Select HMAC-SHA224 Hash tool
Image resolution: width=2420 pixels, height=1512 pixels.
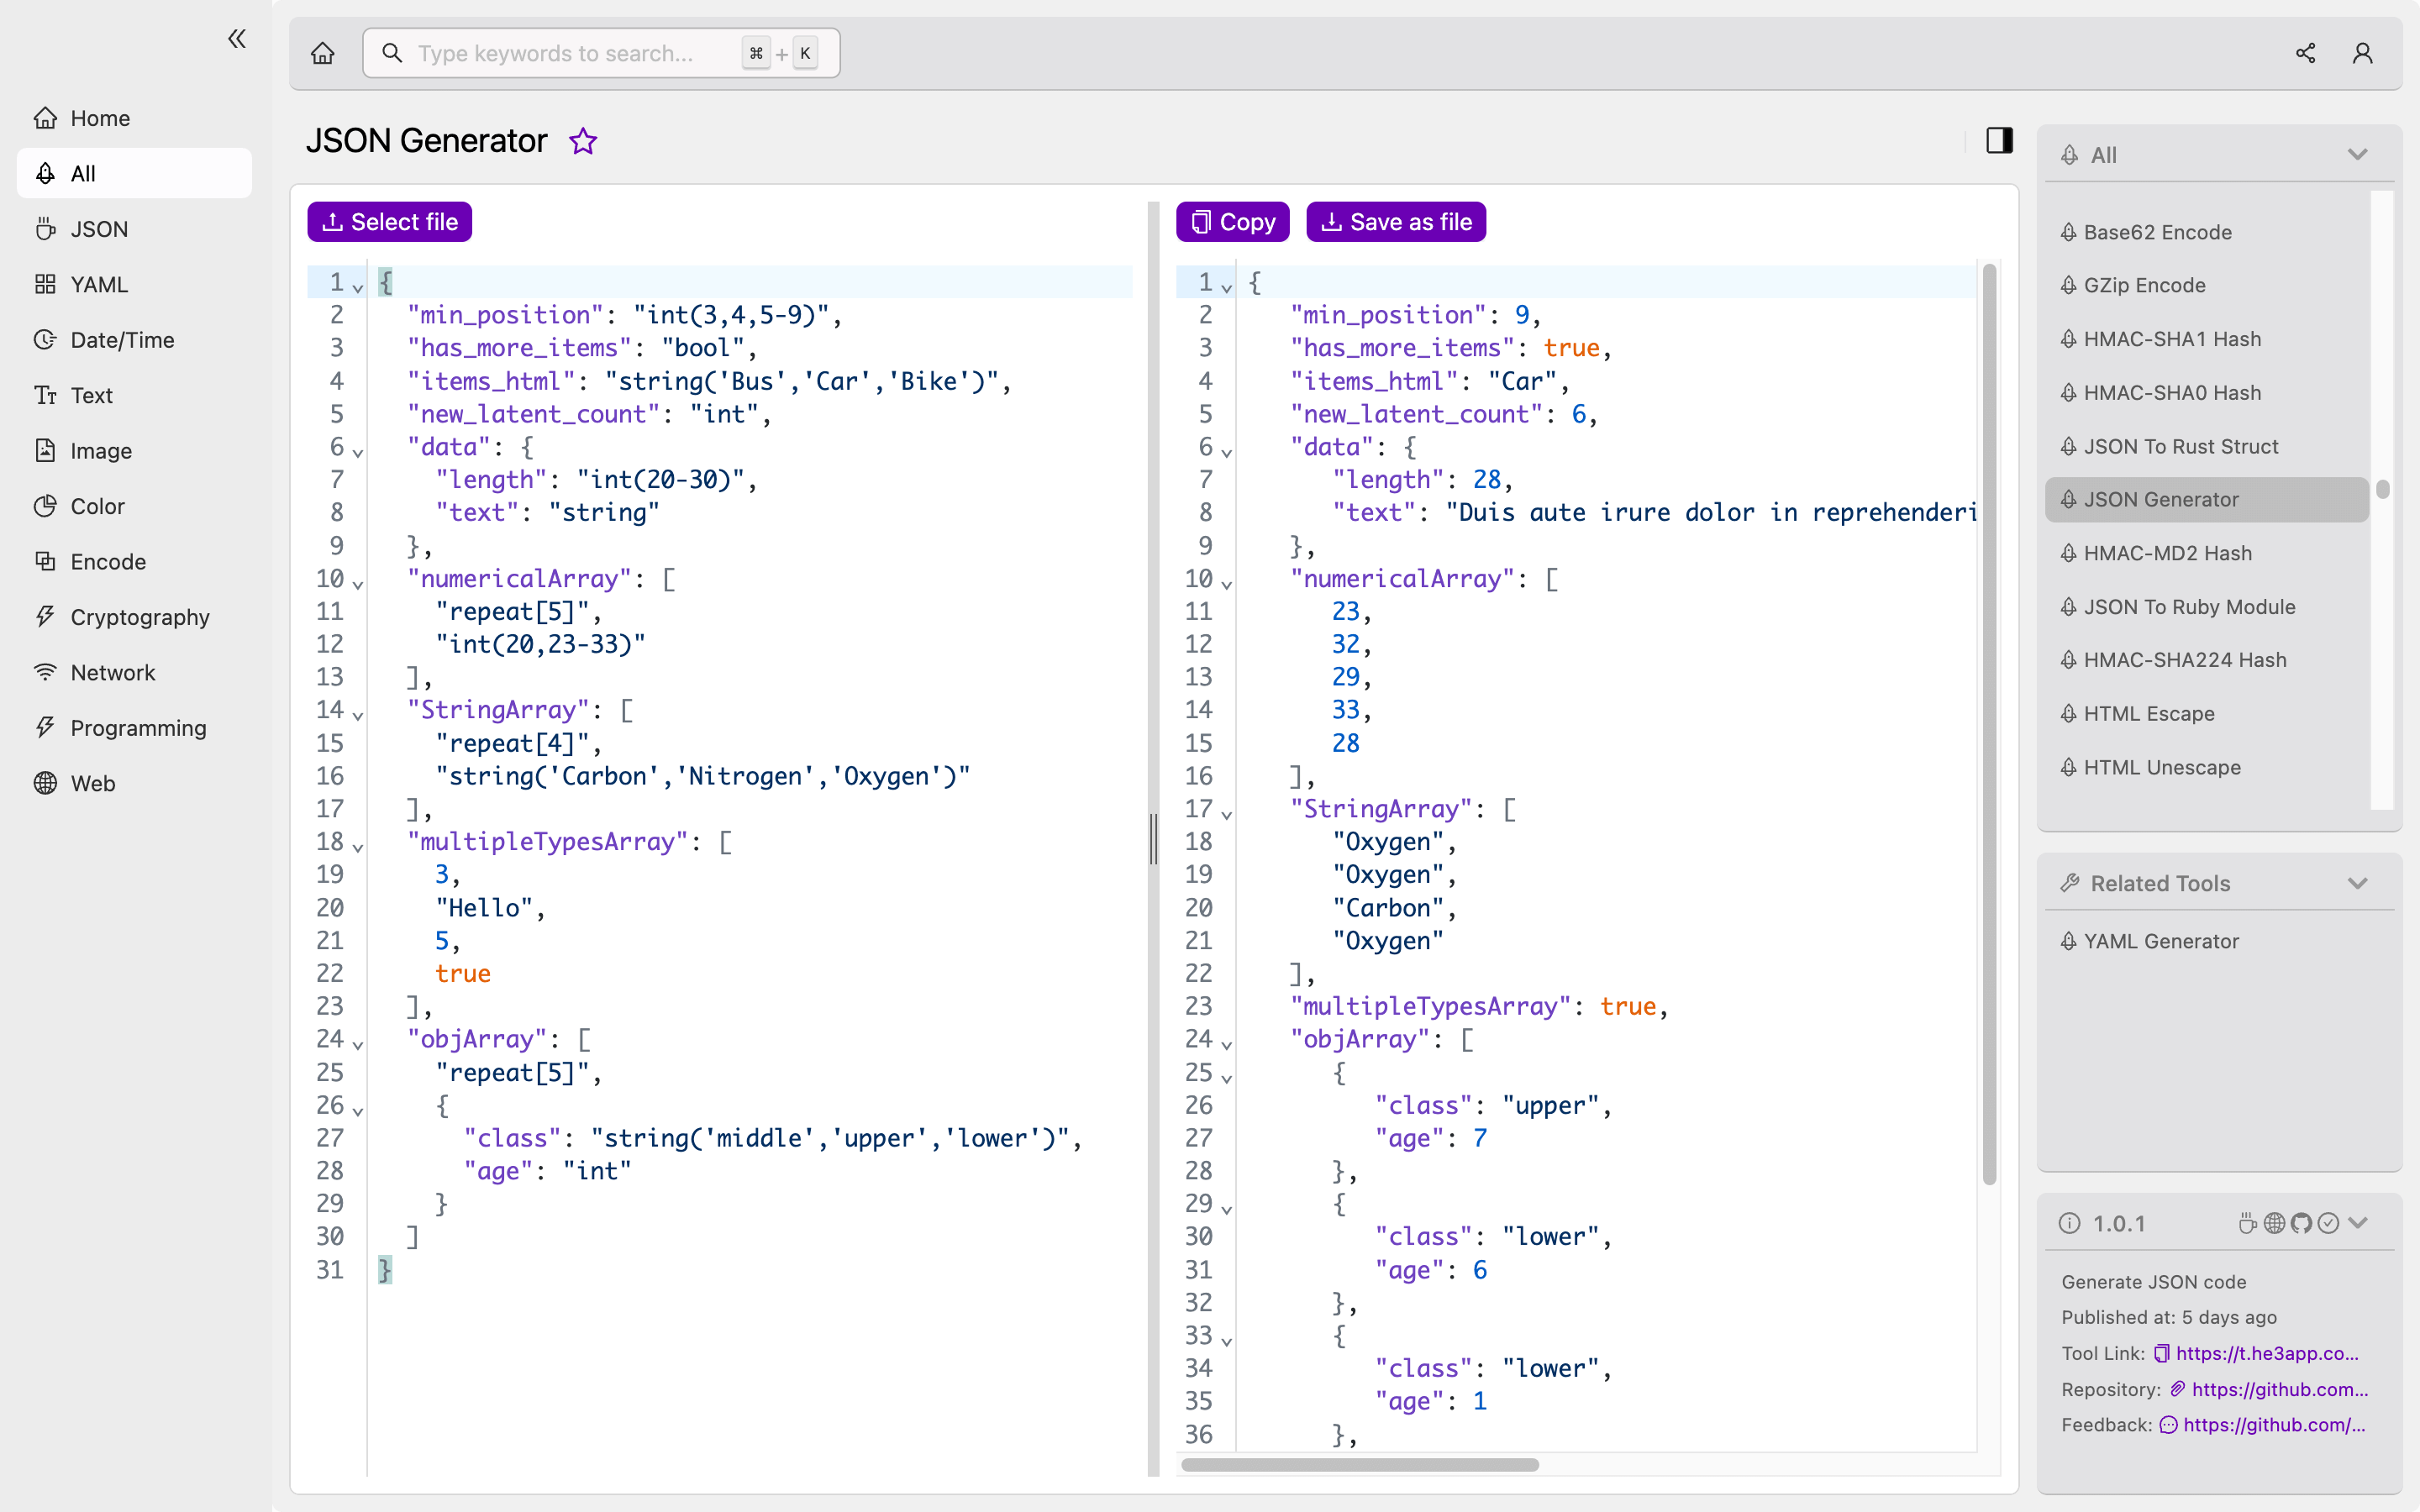2206,660
